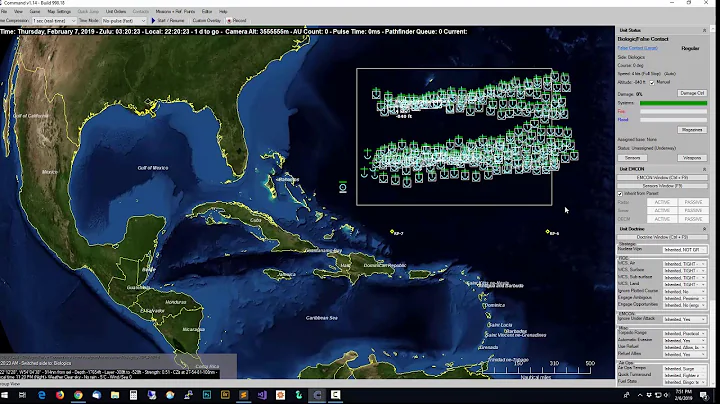Open Calculator from taskbar
The height and width of the screenshot is (404, 720).
134,395
